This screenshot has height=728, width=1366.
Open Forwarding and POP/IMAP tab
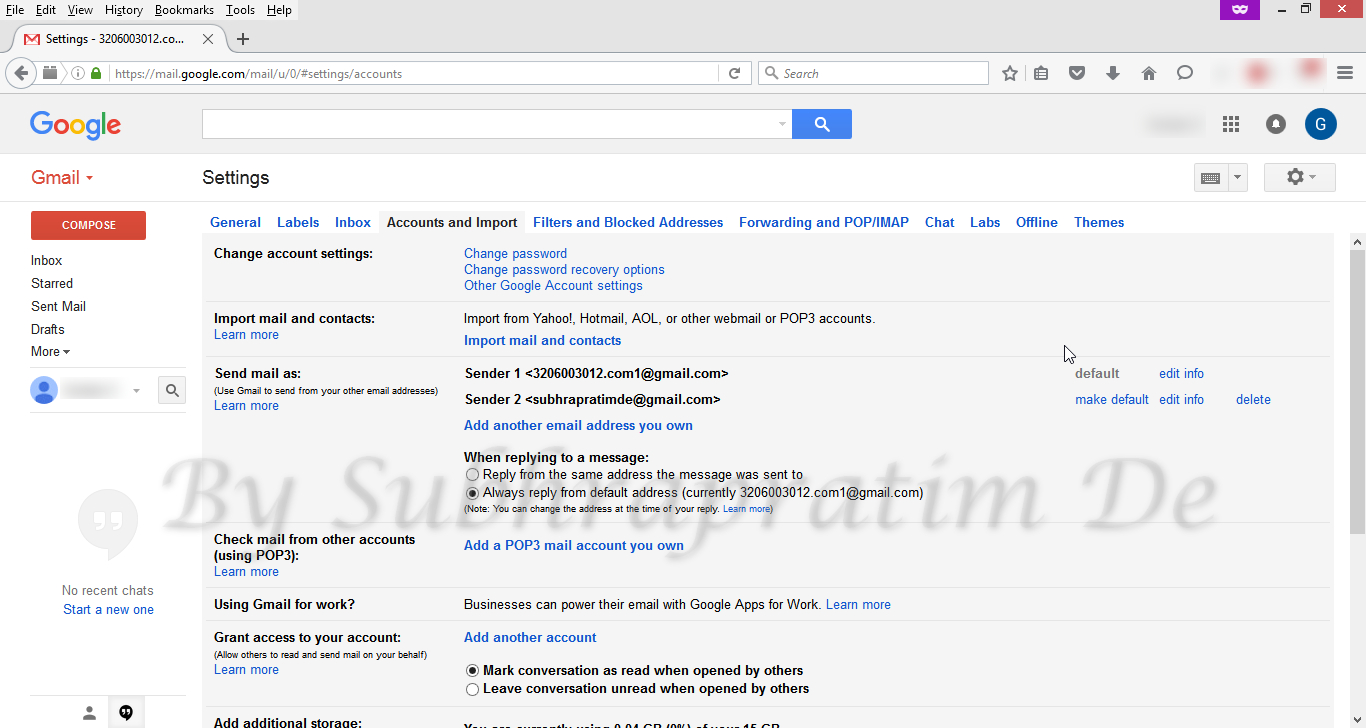(x=824, y=222)
